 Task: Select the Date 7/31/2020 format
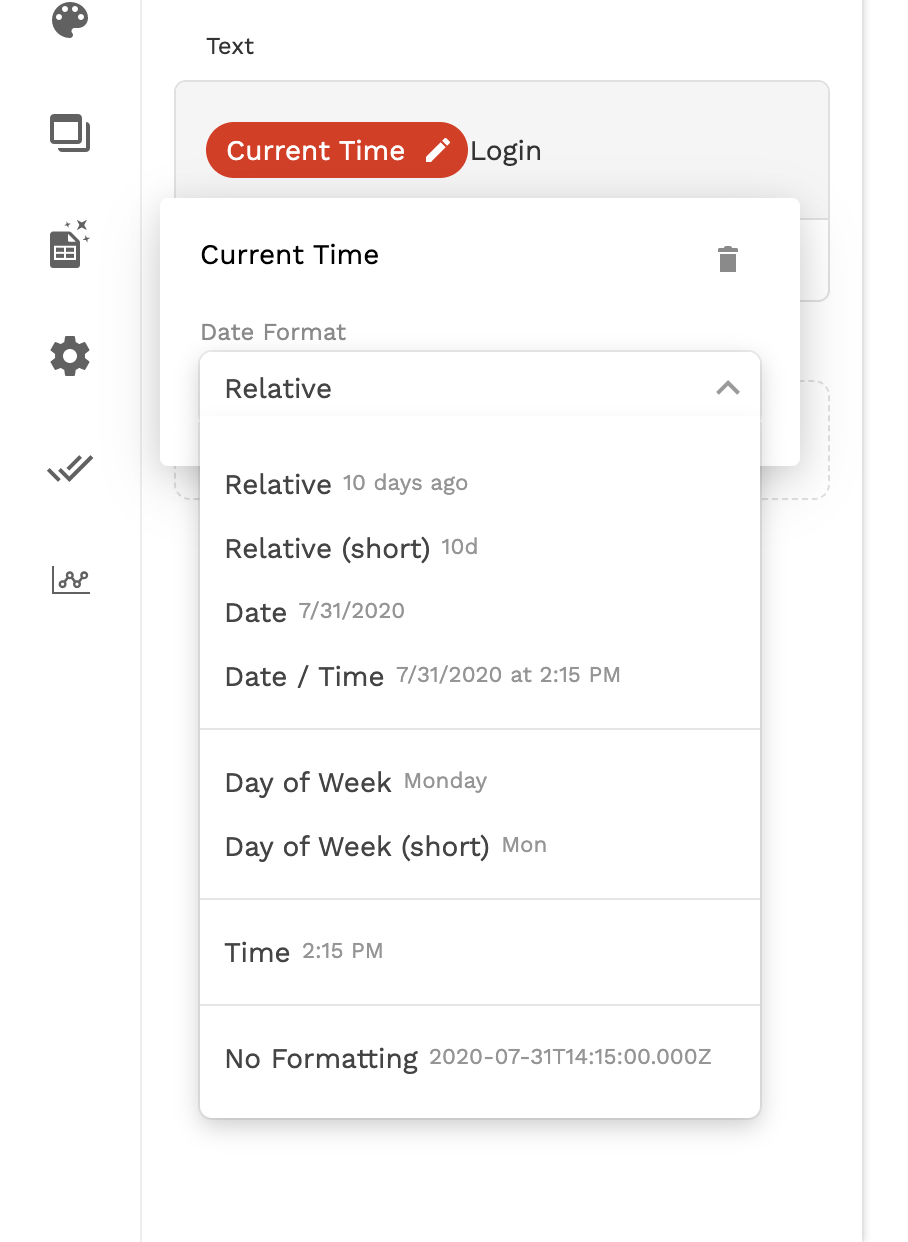314,613
